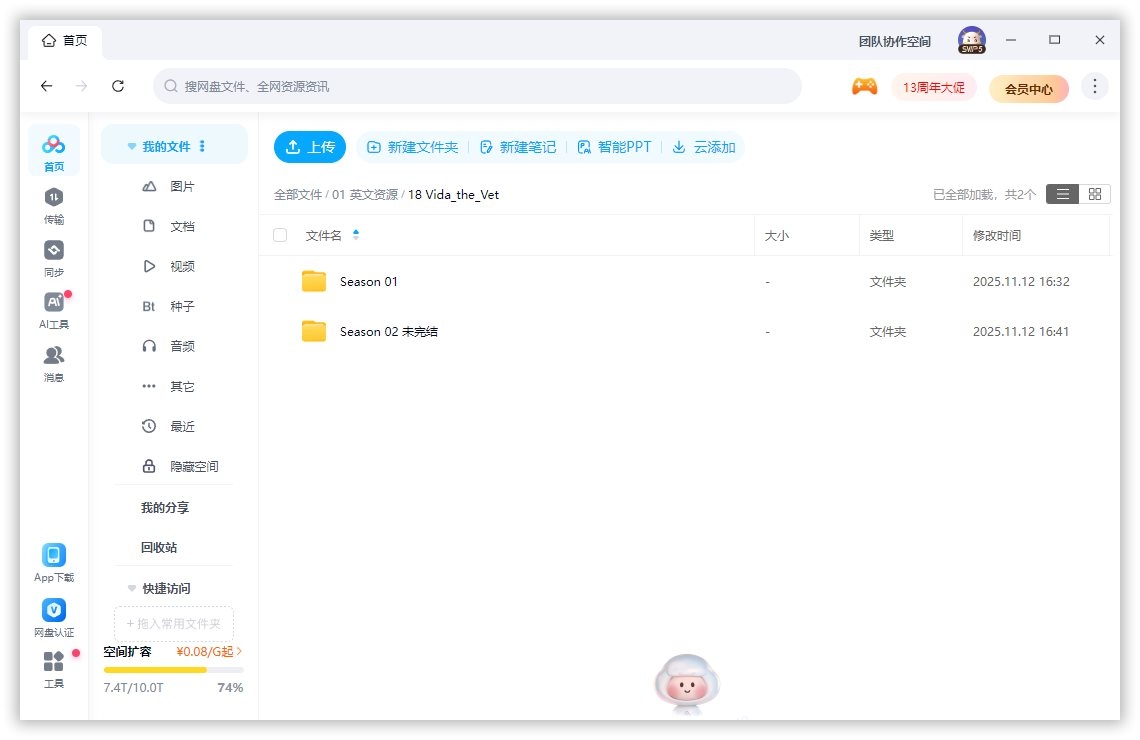Open the 消息 (Messages) icon

click(x=54, y=355)
